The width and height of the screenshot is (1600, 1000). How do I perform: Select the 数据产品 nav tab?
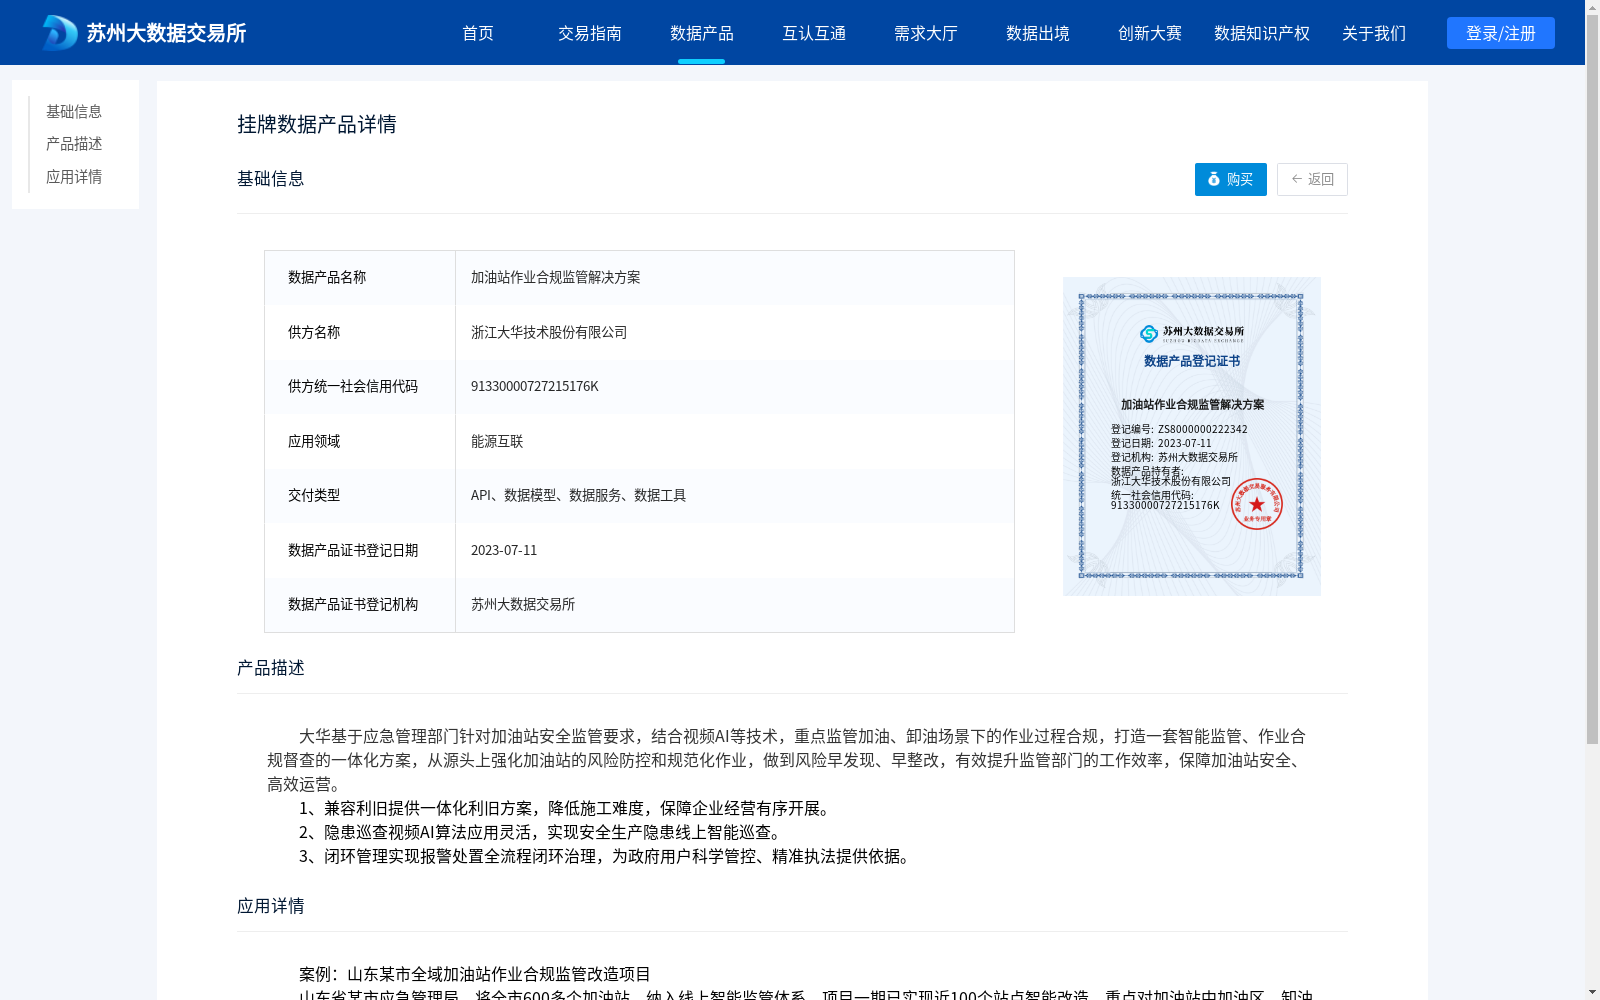point(702,33)
